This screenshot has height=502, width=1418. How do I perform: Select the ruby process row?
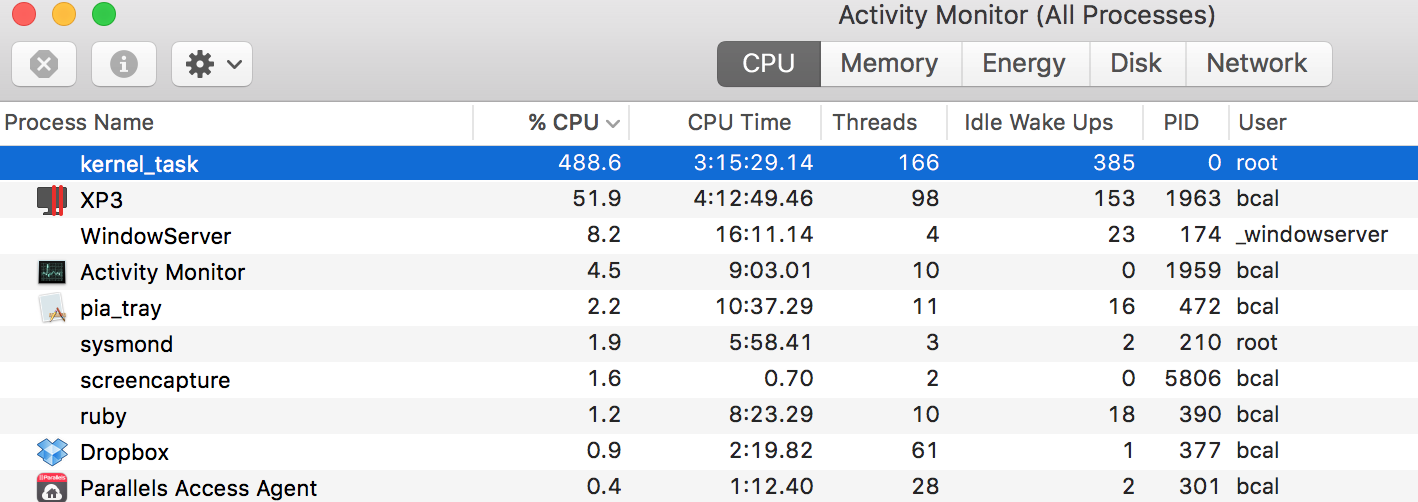pyautogui.click(x=709, y=416)
